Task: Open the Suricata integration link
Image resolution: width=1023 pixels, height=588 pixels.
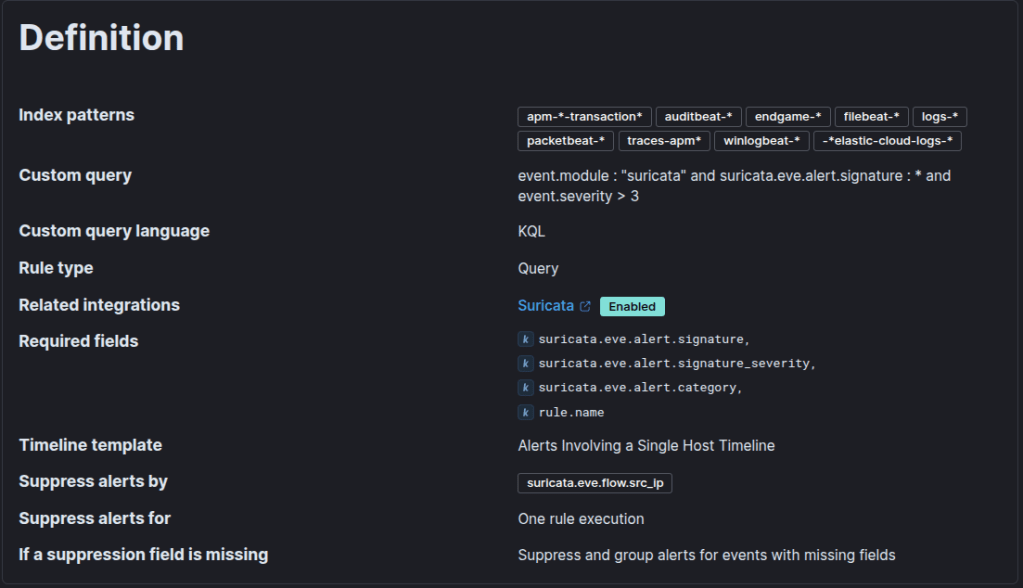Action: (546, 306)
